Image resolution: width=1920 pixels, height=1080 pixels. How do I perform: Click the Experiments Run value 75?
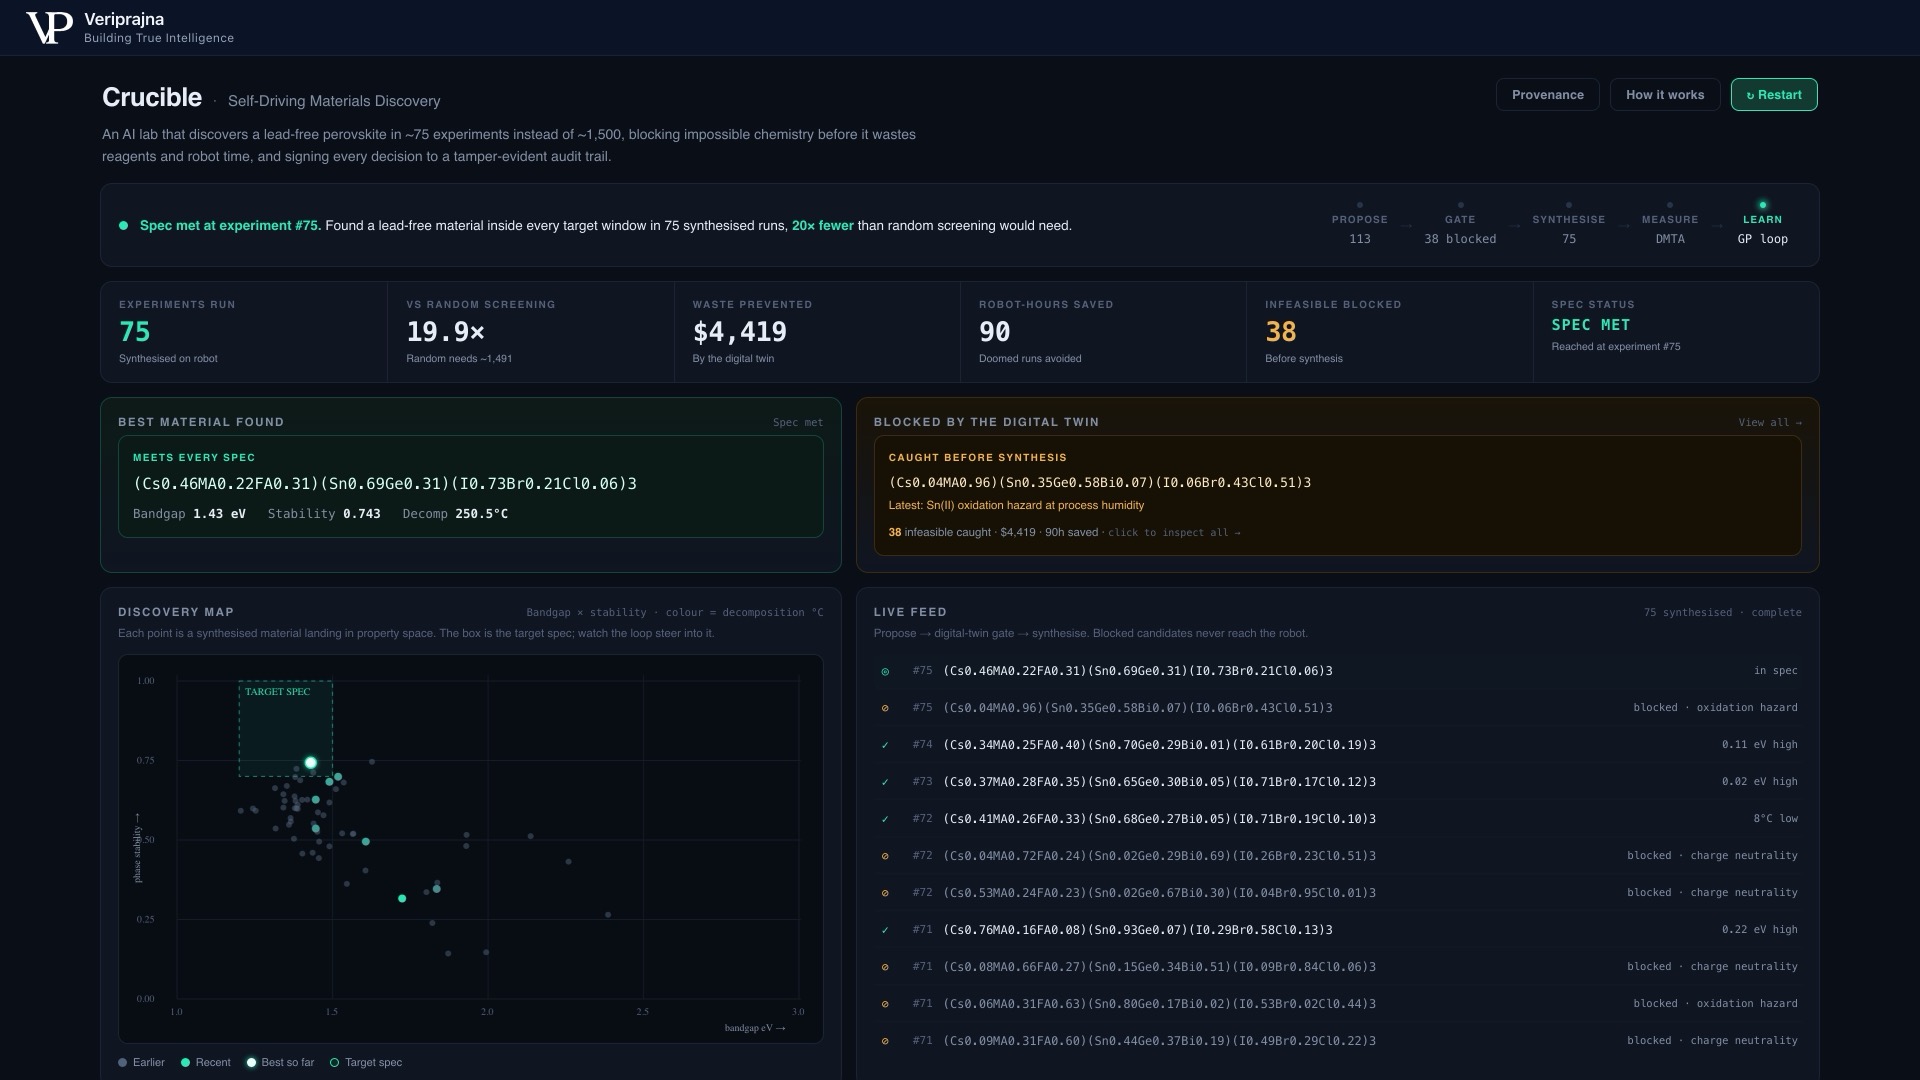pyautogui.click(x=135, y=332)
